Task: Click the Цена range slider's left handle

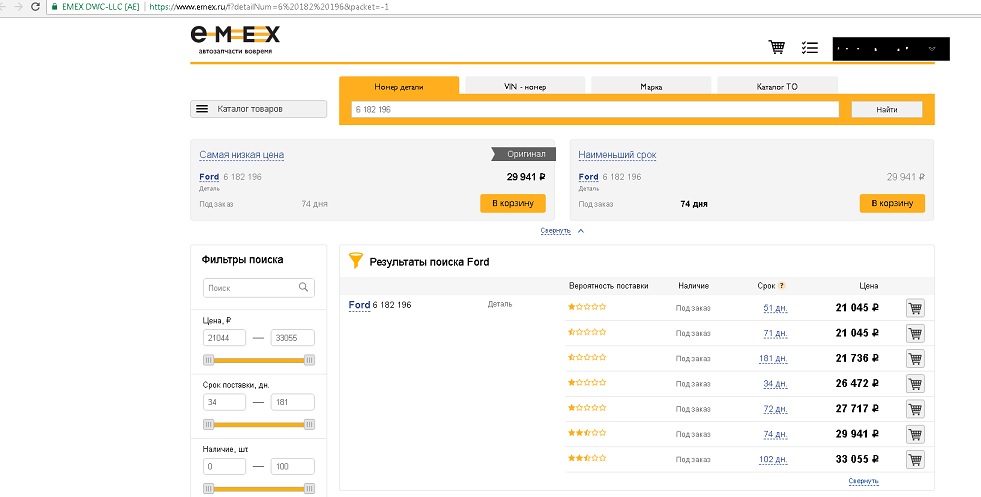Action: pyautogui.click(x=209, y=359)
